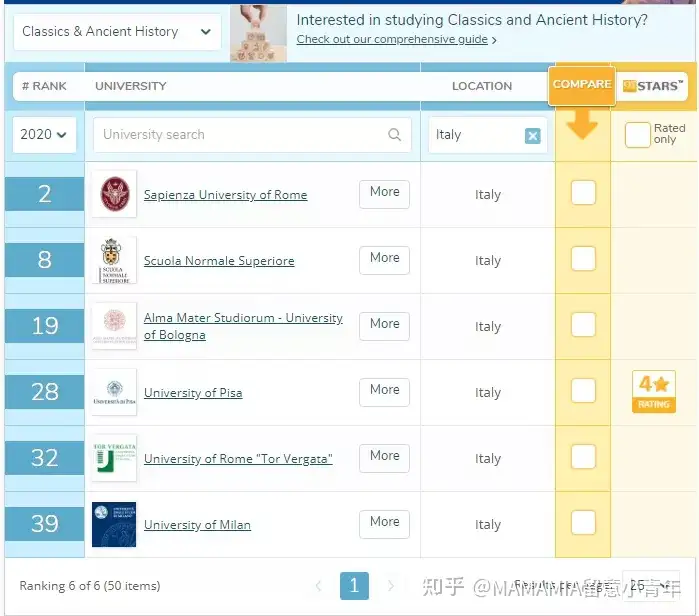
Task: Click the magnifier search icon
Action: [395, 135]
